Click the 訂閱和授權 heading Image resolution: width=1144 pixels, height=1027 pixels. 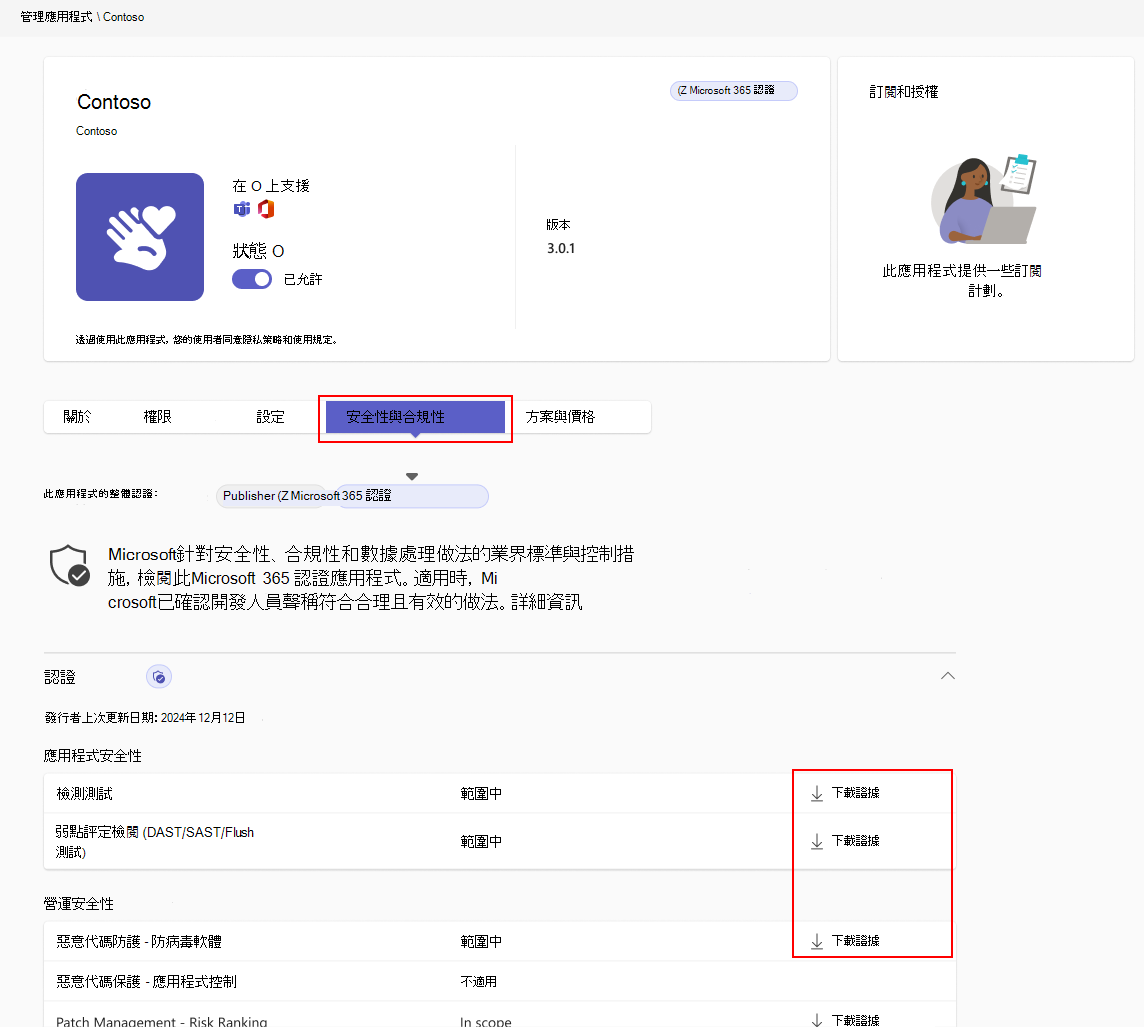tap(903, 92)
